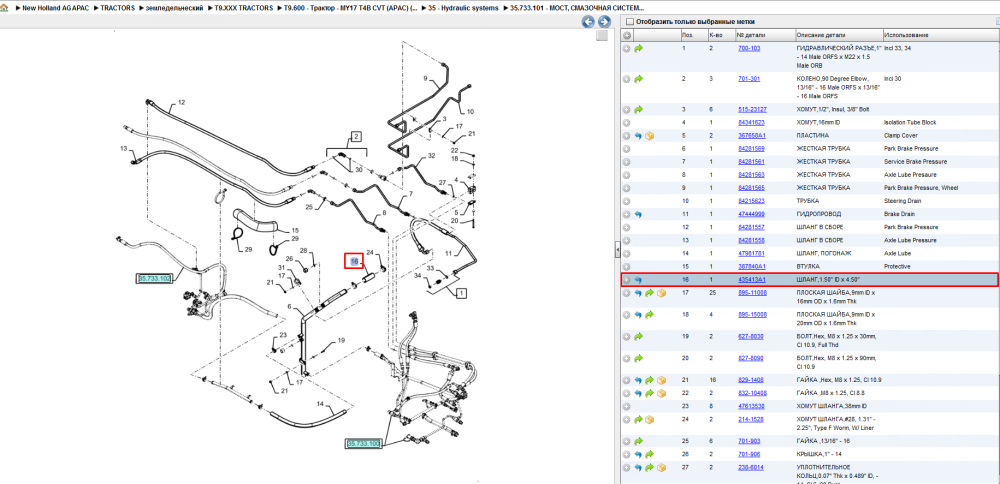This screenshot has height=484, width=1000.
Task: Click the orange box icon in row 214-1528
Action: pyautogui.click(x=650, y=419)
